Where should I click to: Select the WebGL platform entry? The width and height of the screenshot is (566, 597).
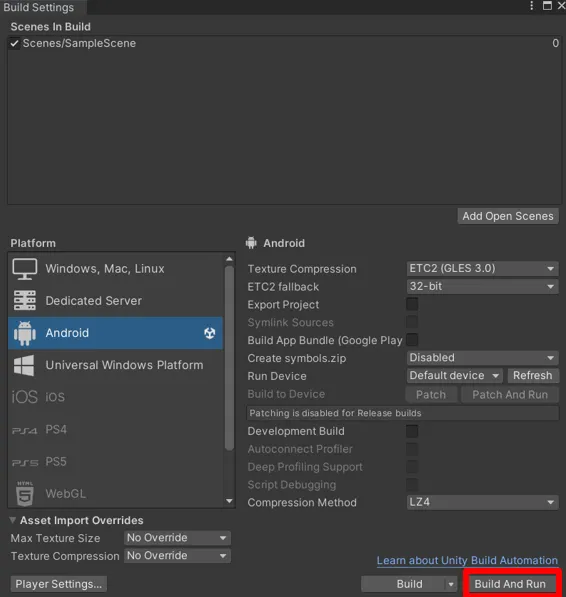[115, 494]
